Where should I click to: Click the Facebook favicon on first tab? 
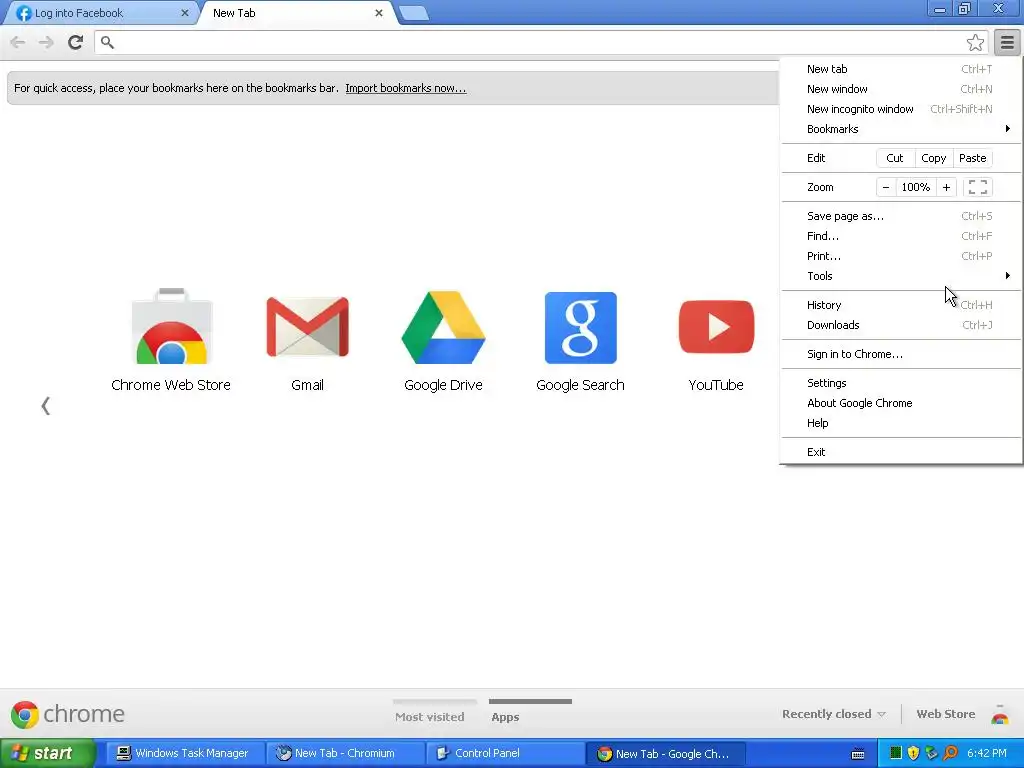24,13
